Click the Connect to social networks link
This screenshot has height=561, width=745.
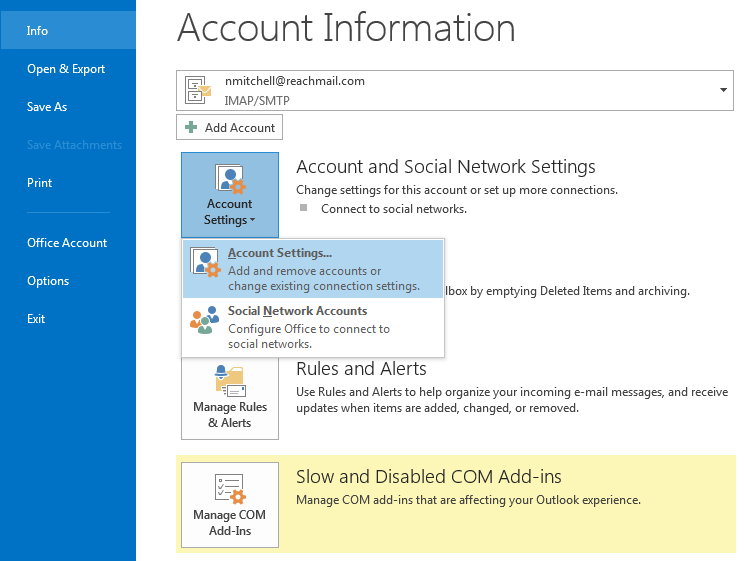(394, 209)
